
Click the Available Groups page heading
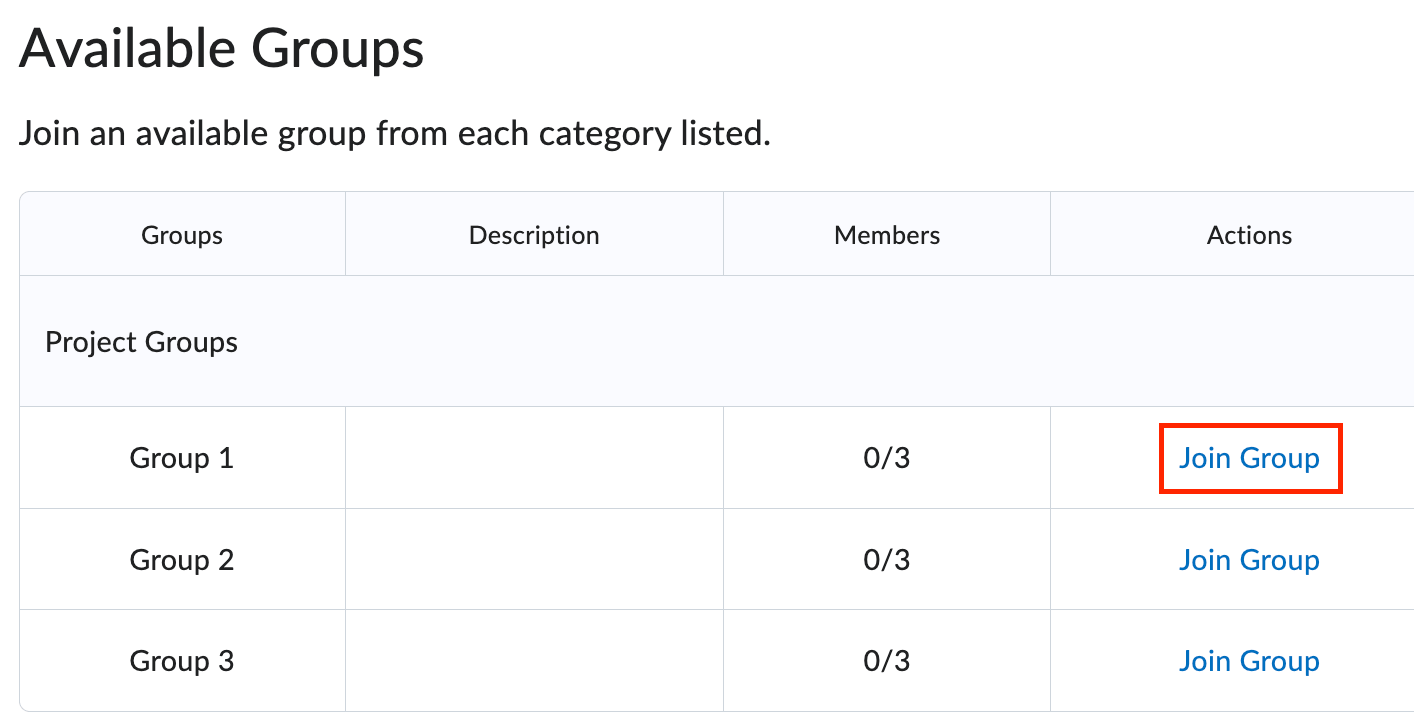click(x=221, y=47)
